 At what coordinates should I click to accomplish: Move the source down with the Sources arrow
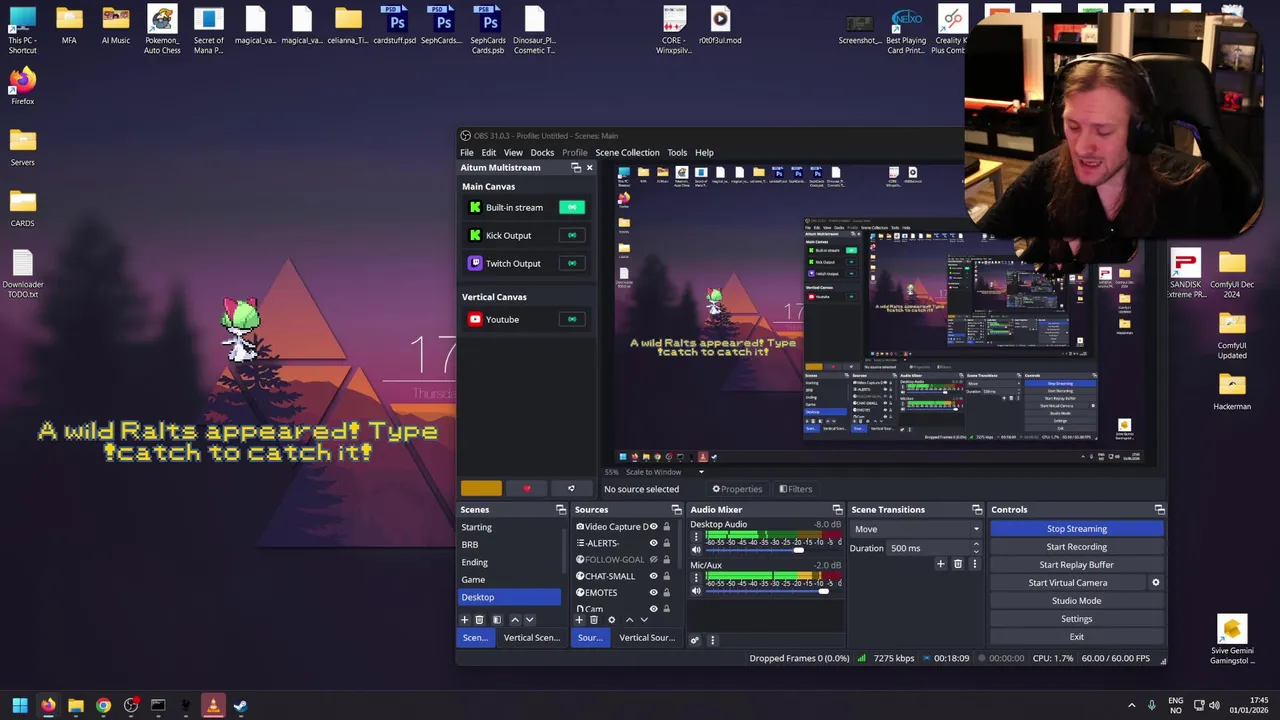click(x=644, y=620)
